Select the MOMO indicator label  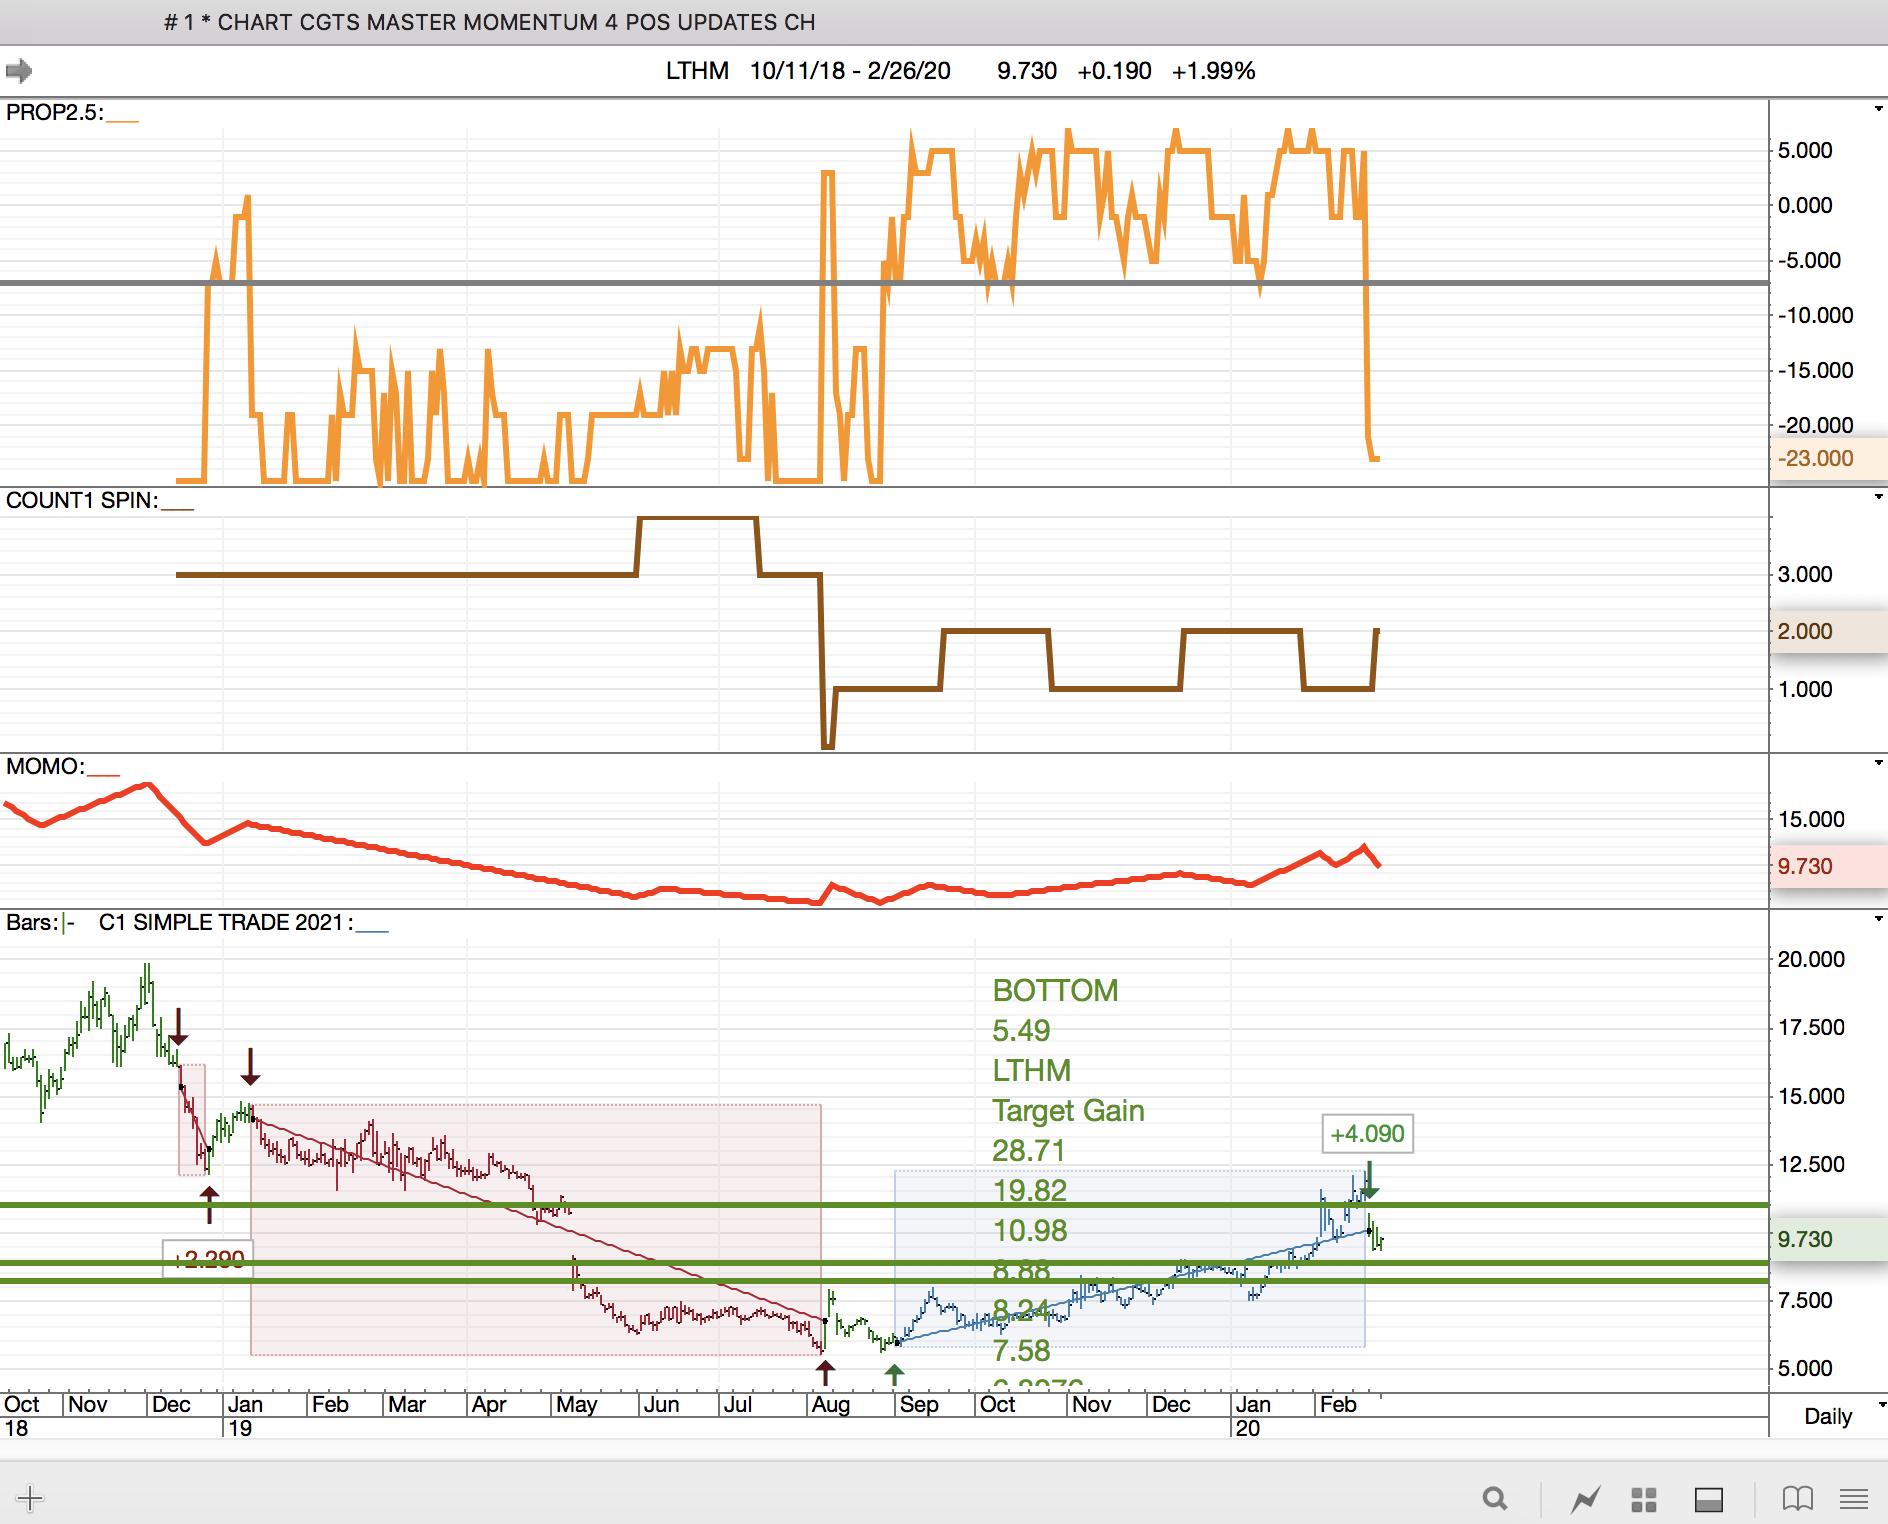[44, 766]
